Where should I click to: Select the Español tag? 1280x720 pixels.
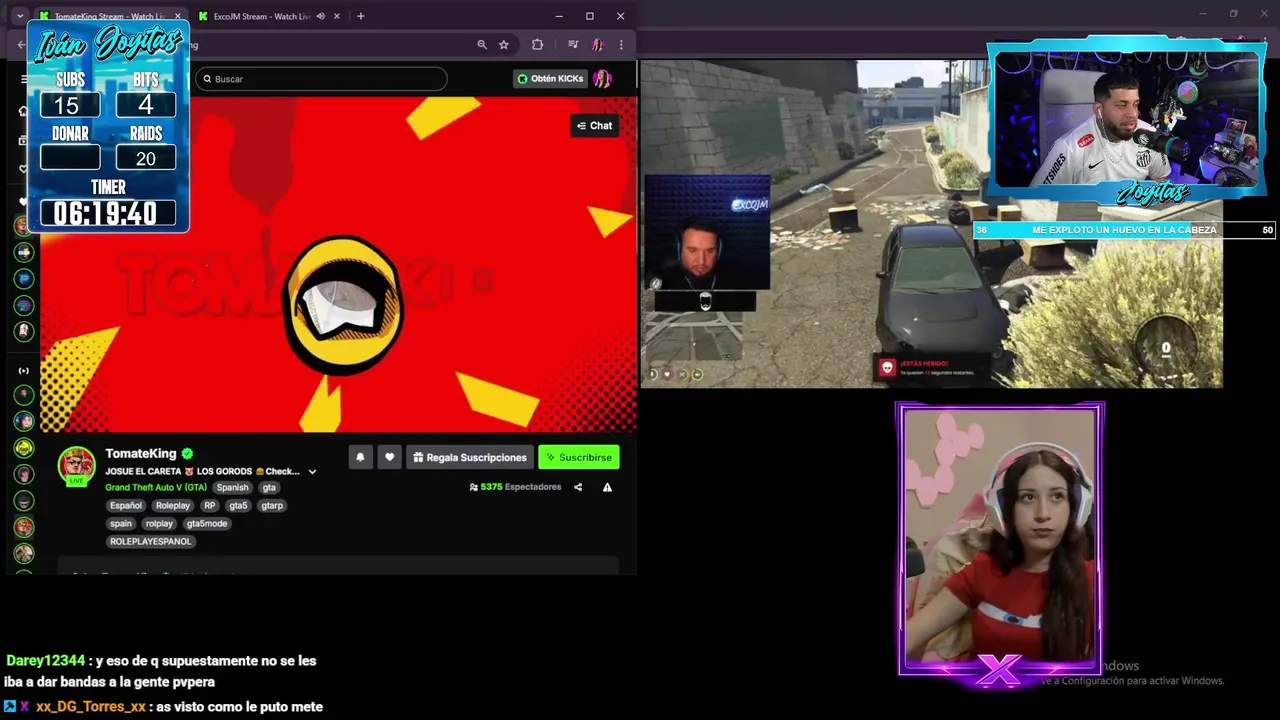point(126,506)
